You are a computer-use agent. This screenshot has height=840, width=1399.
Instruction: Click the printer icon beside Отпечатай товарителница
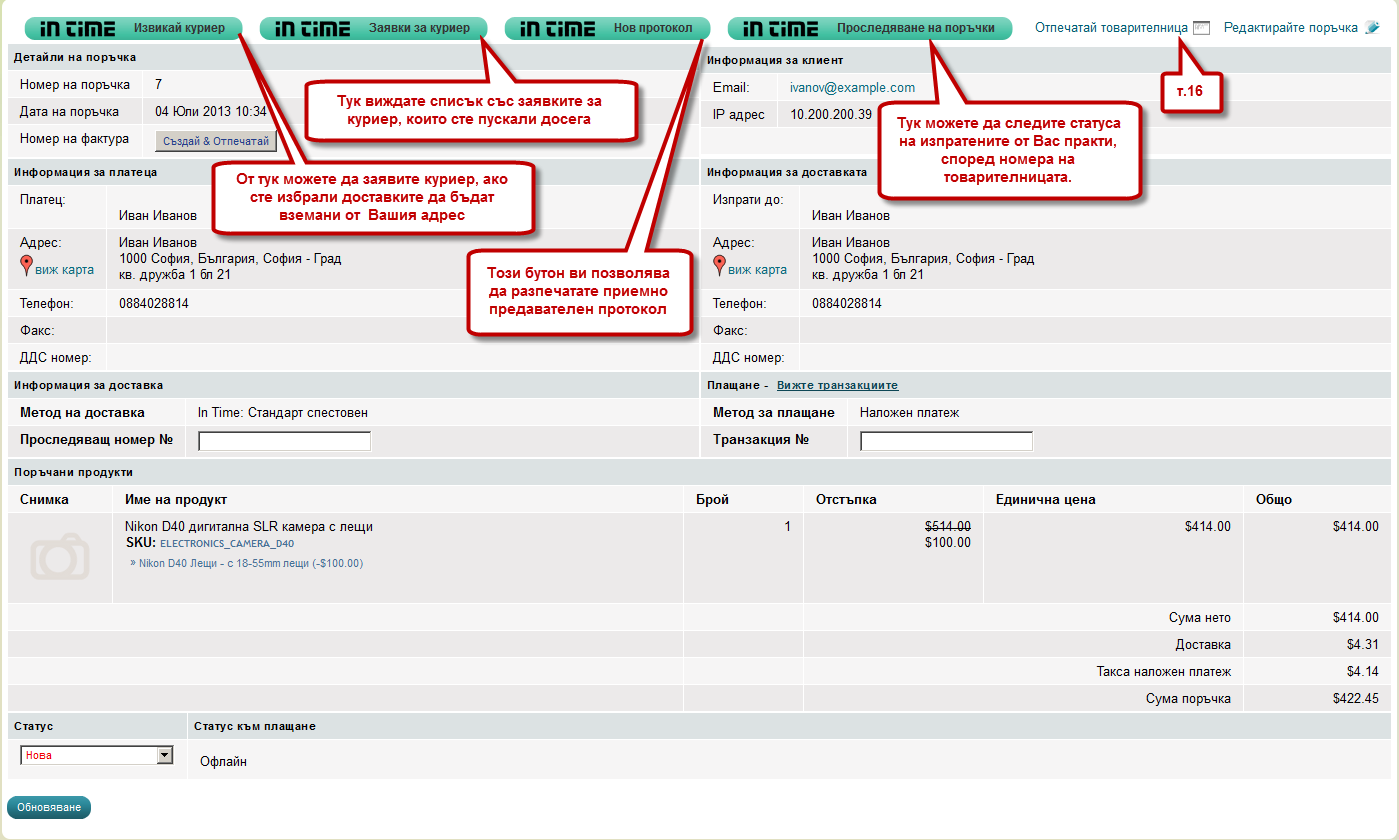[1201, 28]
